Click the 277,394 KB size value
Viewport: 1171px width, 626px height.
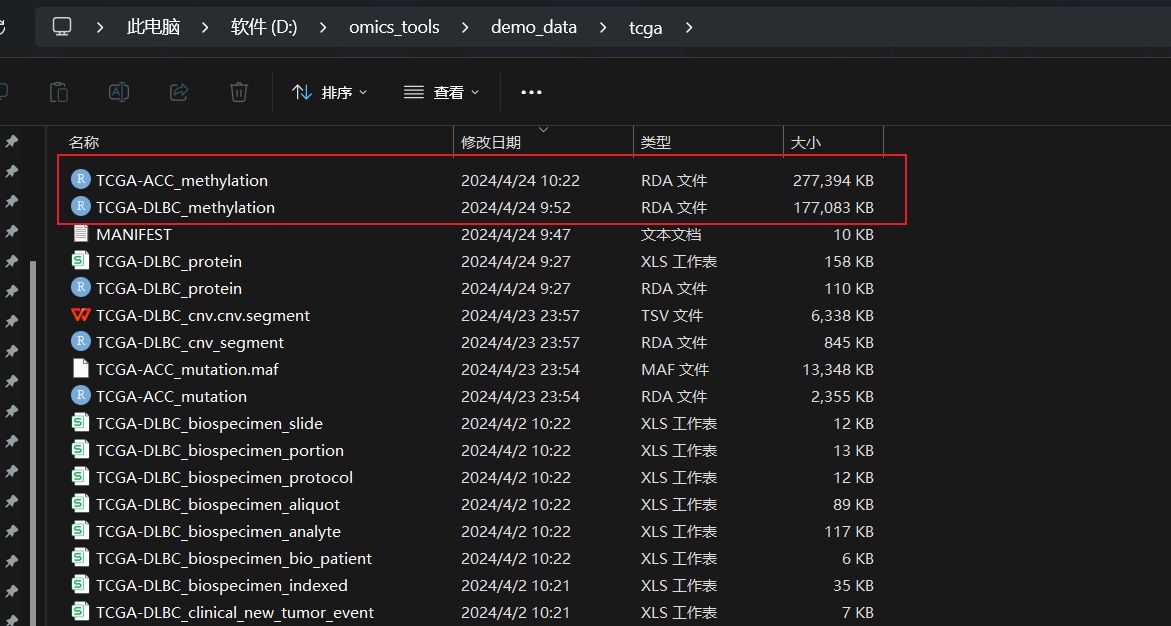point(833,180)
